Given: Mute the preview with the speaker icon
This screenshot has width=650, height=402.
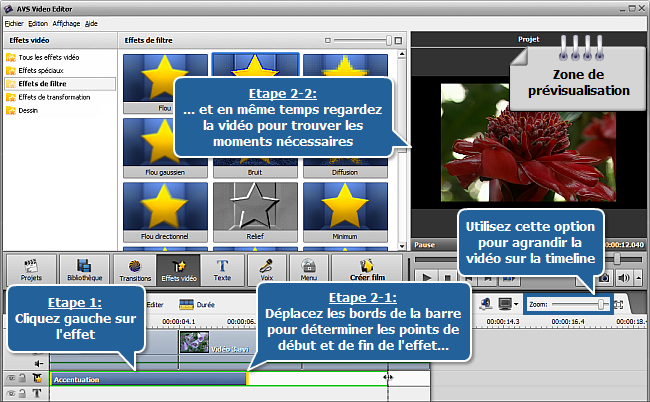Looking at the screenshot, I should (x=623, y=278).
